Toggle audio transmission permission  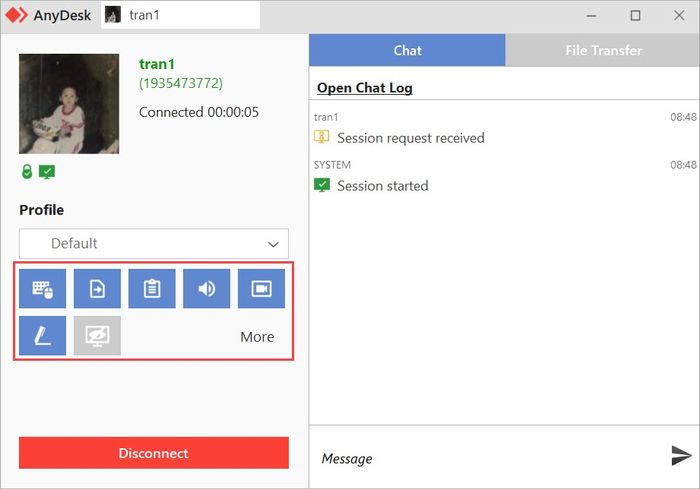point(207,288)
